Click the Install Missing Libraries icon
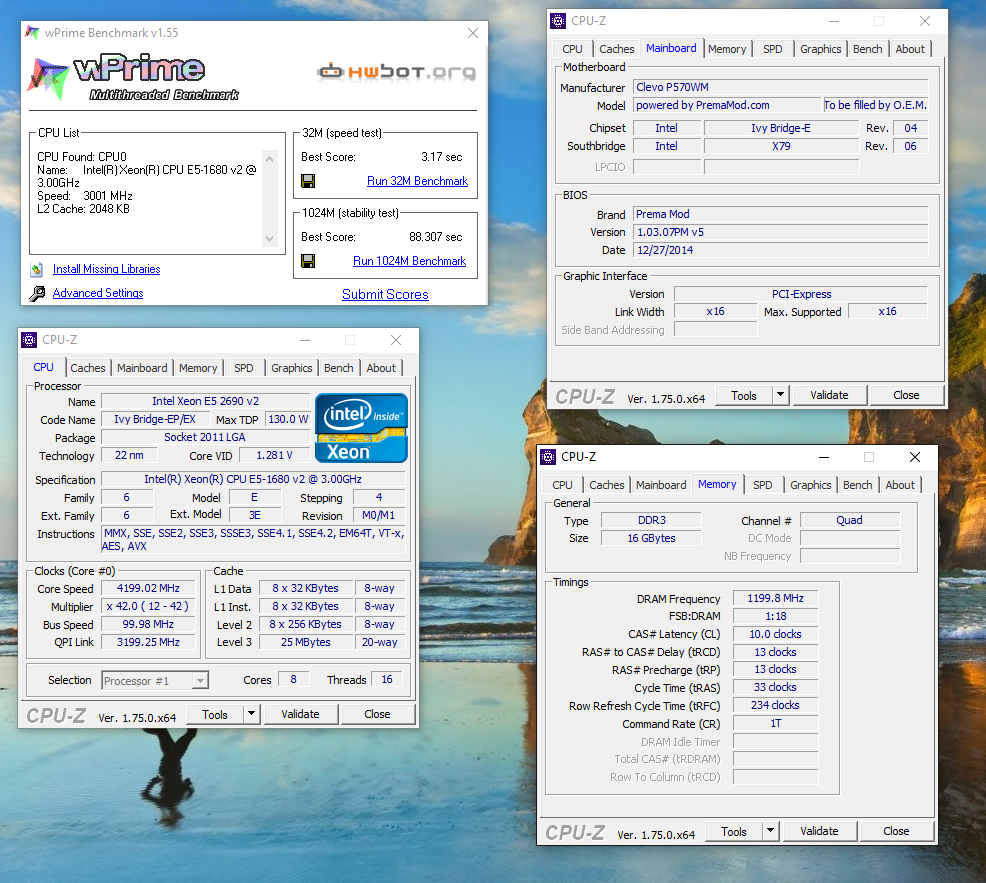The height and width of the screenshot is (883, 986). (36, 269)
